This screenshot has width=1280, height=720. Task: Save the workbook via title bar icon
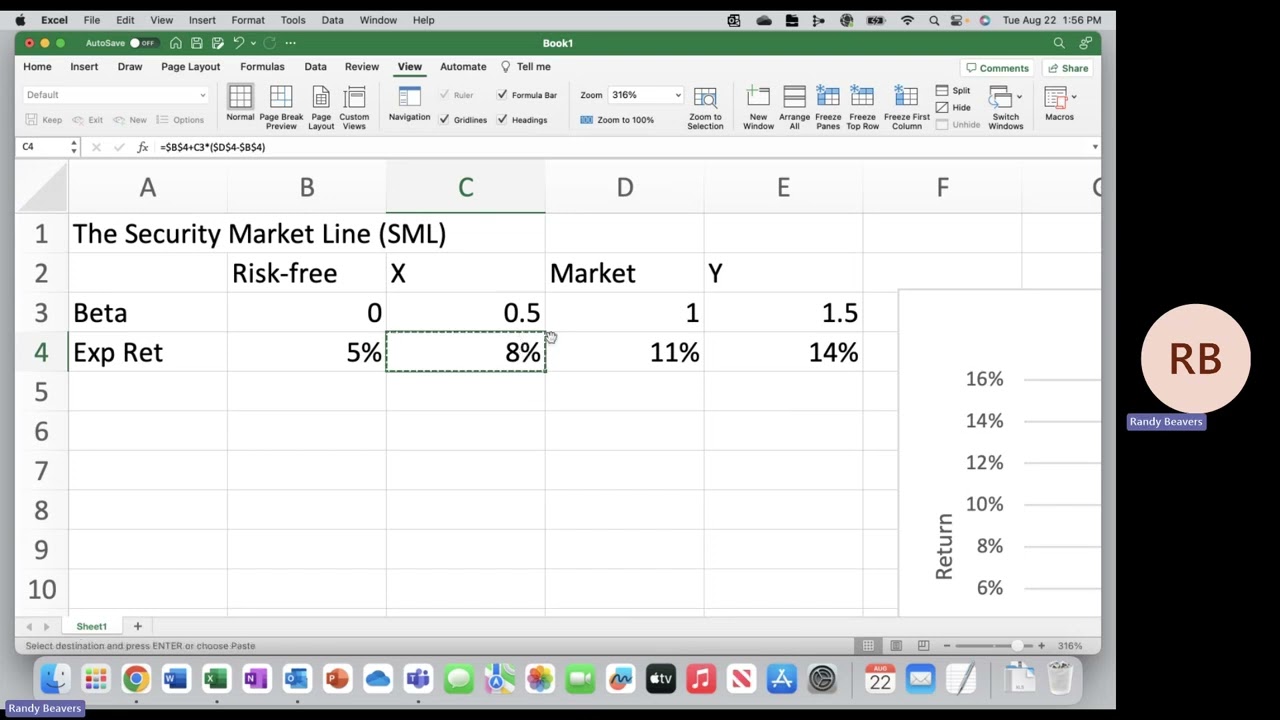197,43
